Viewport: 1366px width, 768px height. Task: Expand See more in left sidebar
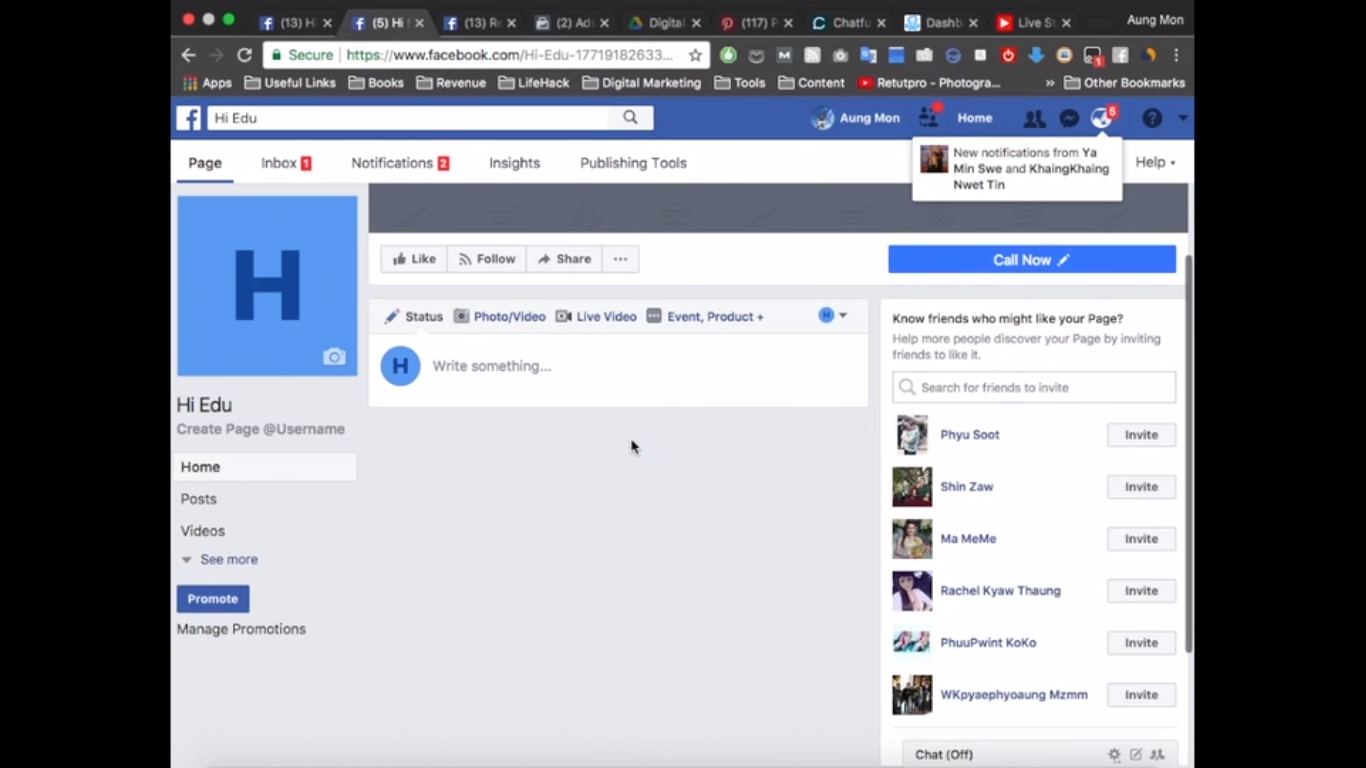tap(219, 559)
